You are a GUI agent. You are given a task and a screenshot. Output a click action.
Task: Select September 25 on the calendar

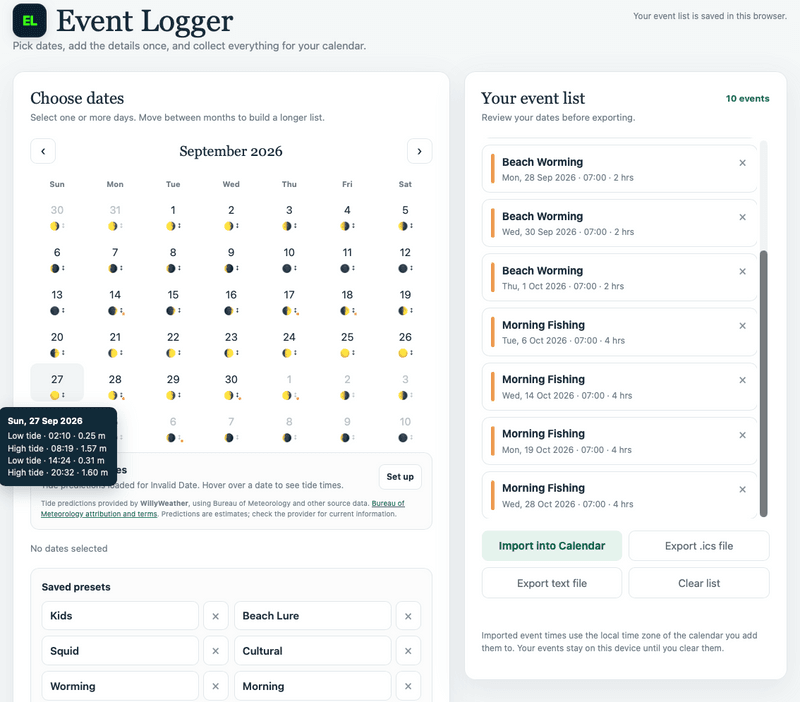pos(347,344)
